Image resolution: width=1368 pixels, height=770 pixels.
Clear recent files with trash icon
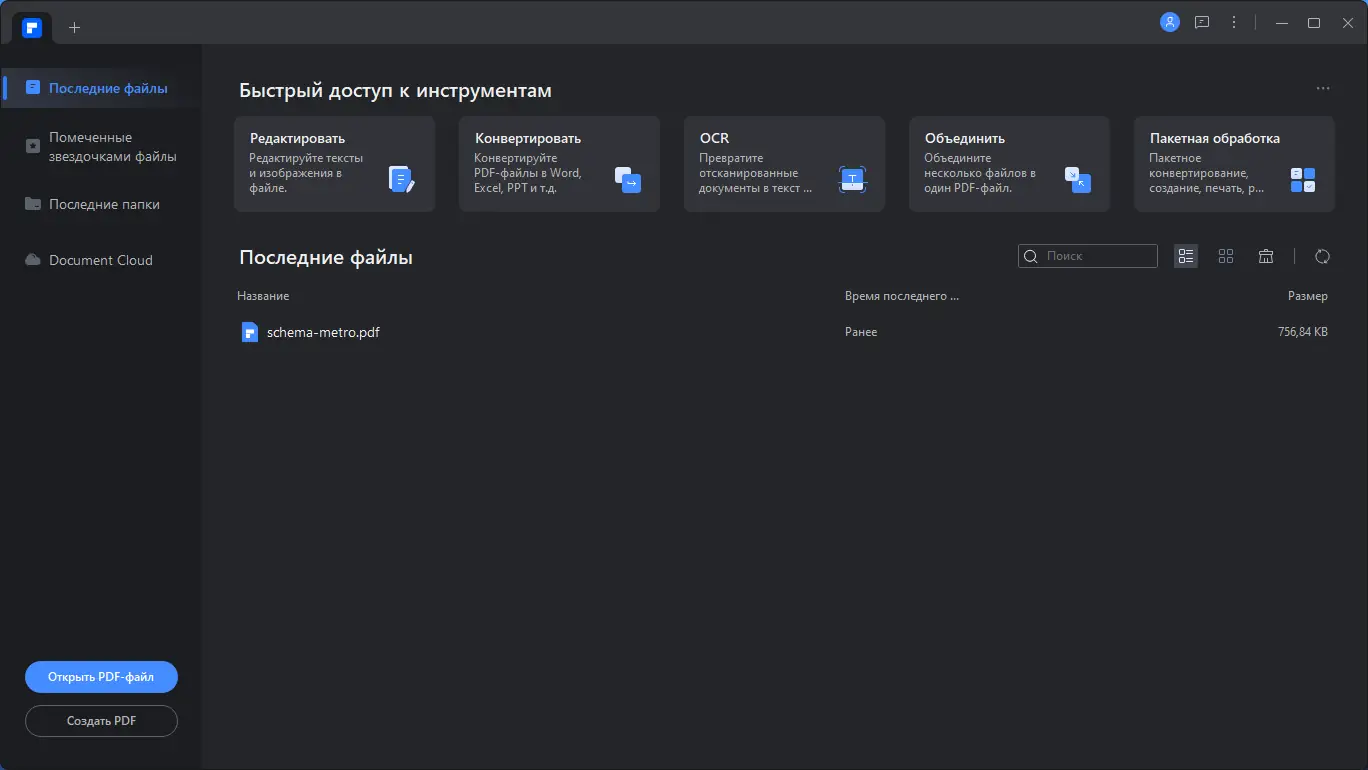[1266, 256]
